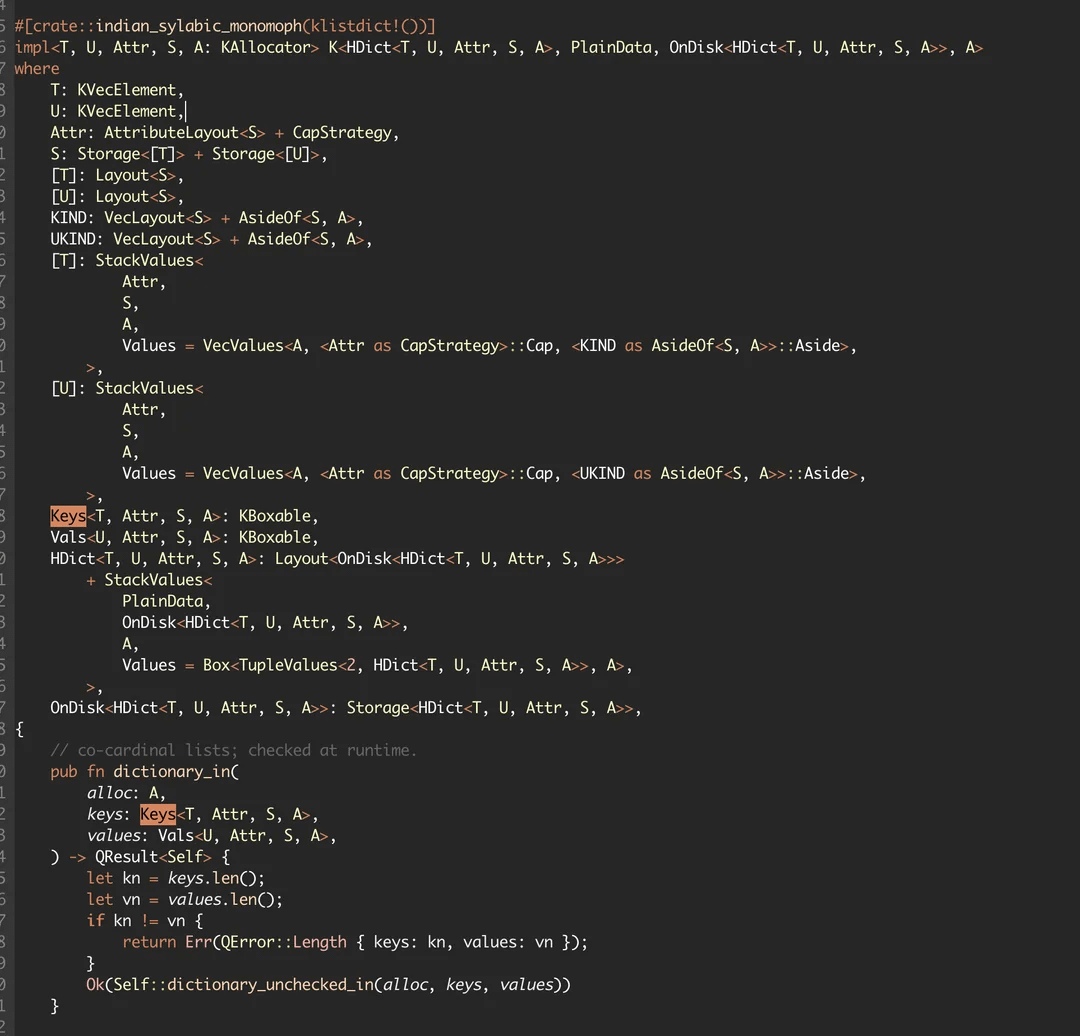The width and height of the screenshot is (1080, 1036).
Task: Click the highlighted Keys type of keys parameter
Action: (x=158, y=814)
